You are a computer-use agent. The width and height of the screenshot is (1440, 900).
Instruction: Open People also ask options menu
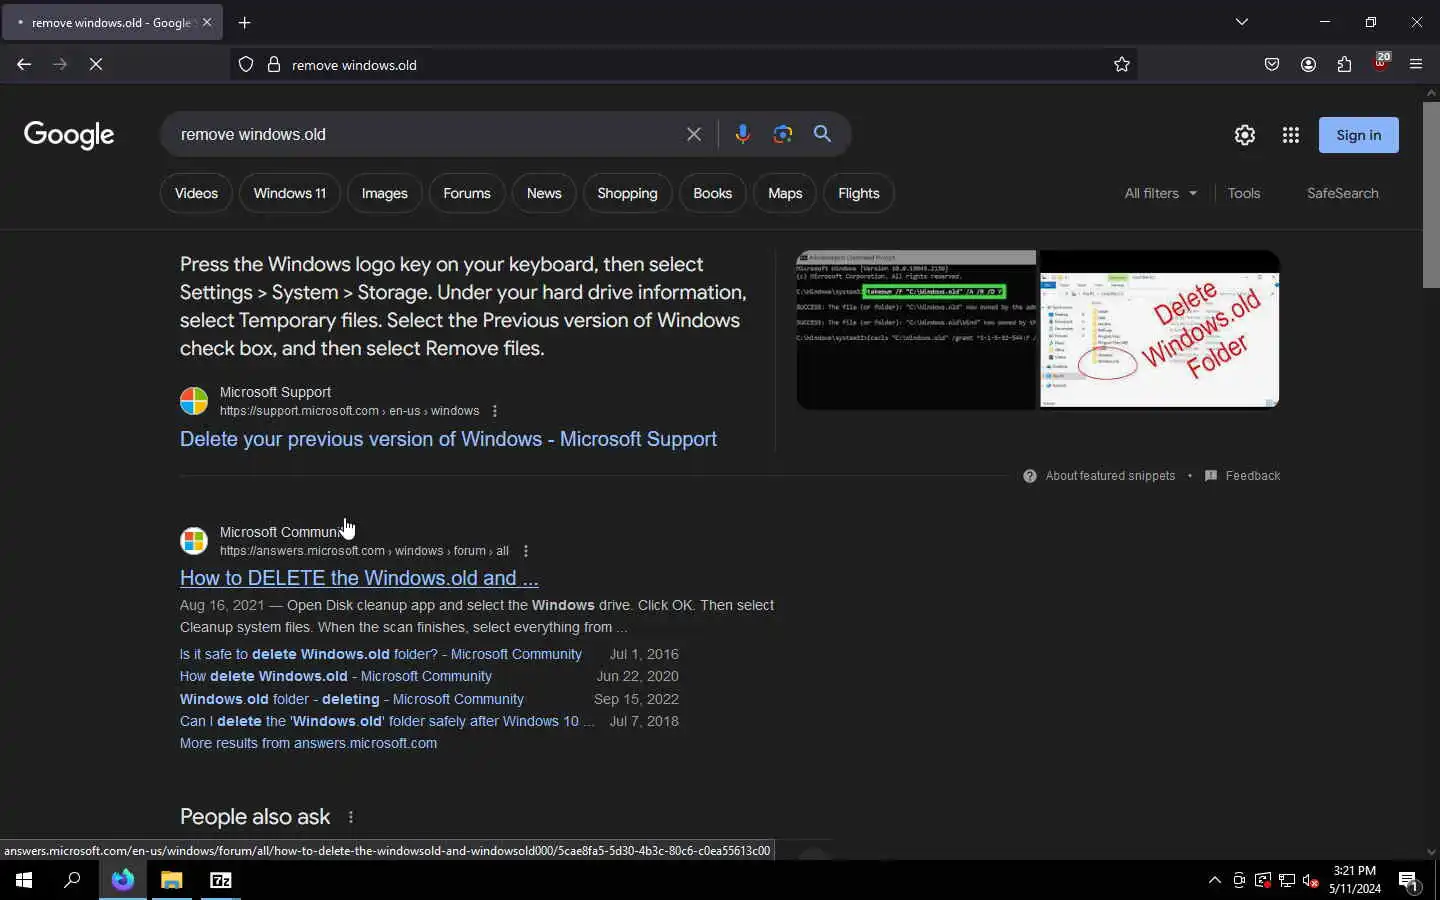[x=351, y=817]
